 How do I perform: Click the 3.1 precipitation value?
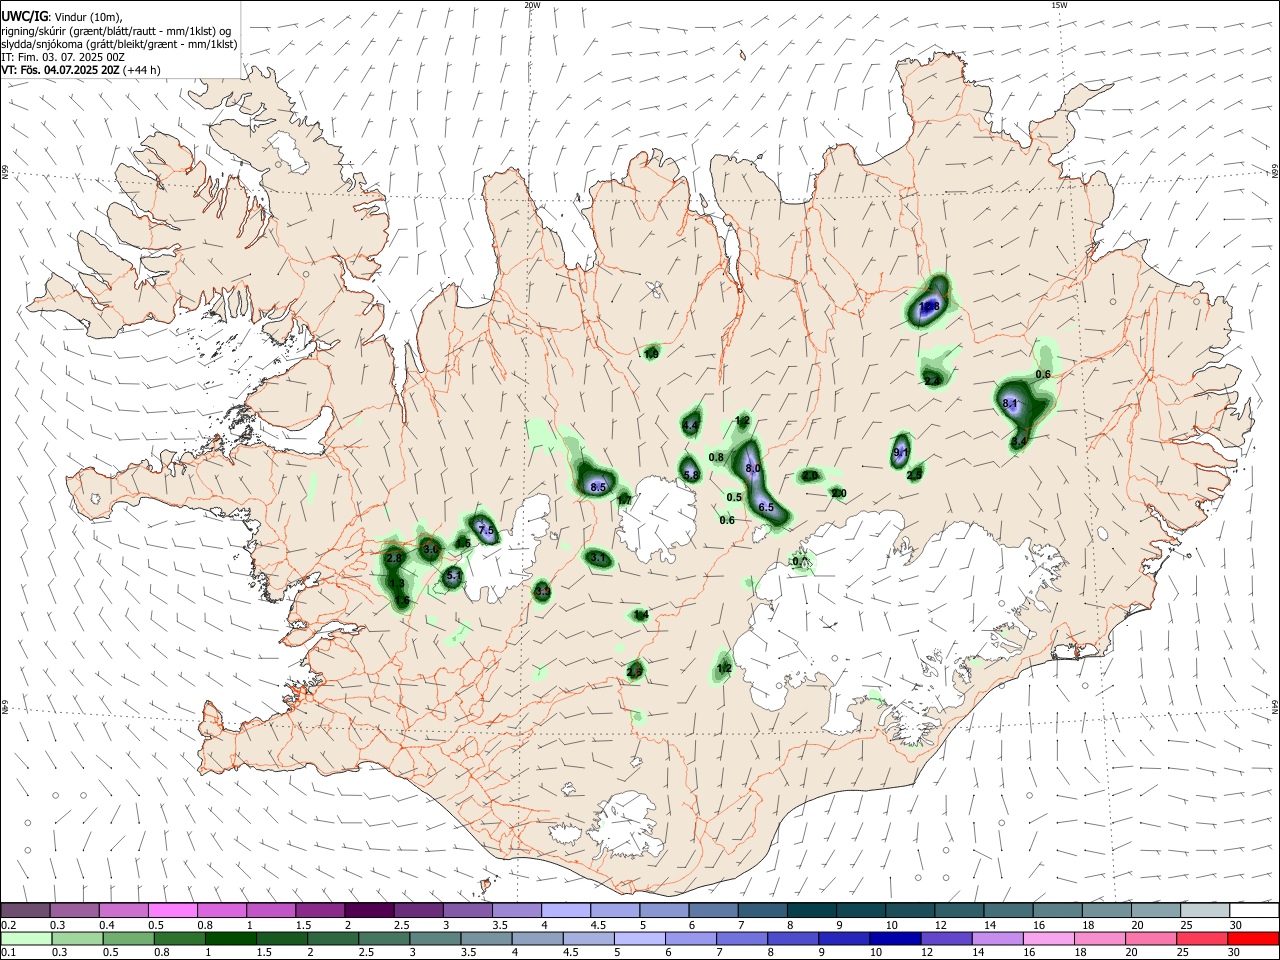pyautogui.click(x=599, y=558)
